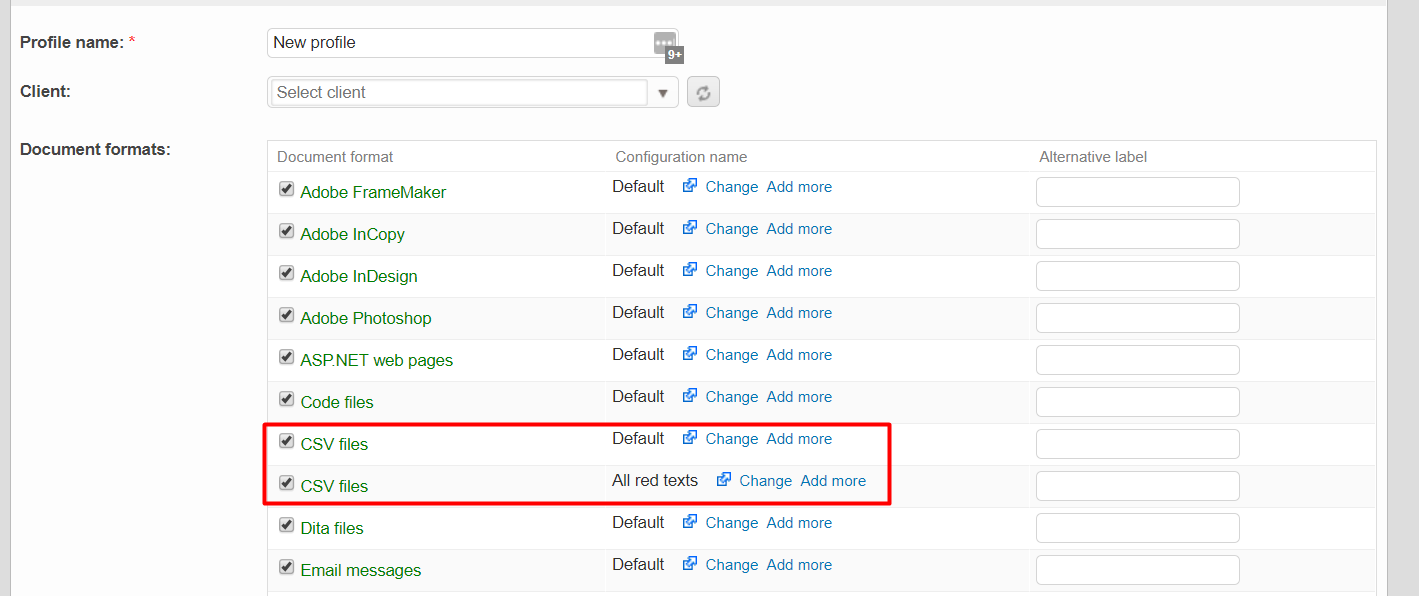This screenshot has width=1419, height=596.
Task: Click the refresh icon next to Client
Action: [x=703, y=92]
